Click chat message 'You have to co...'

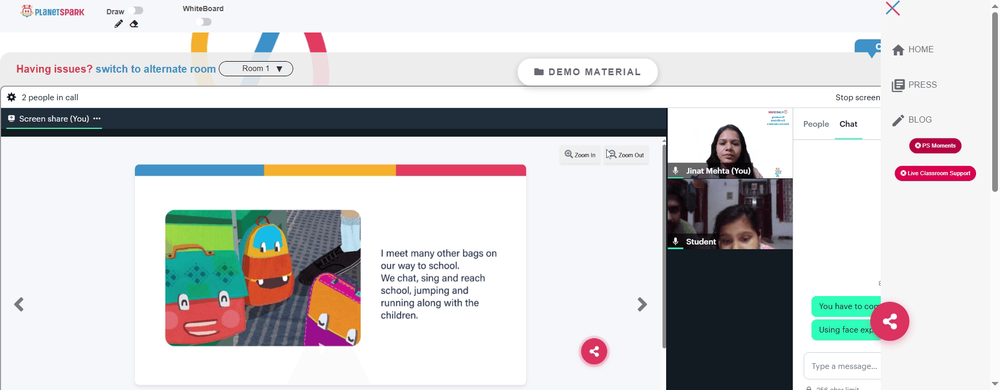846,307
